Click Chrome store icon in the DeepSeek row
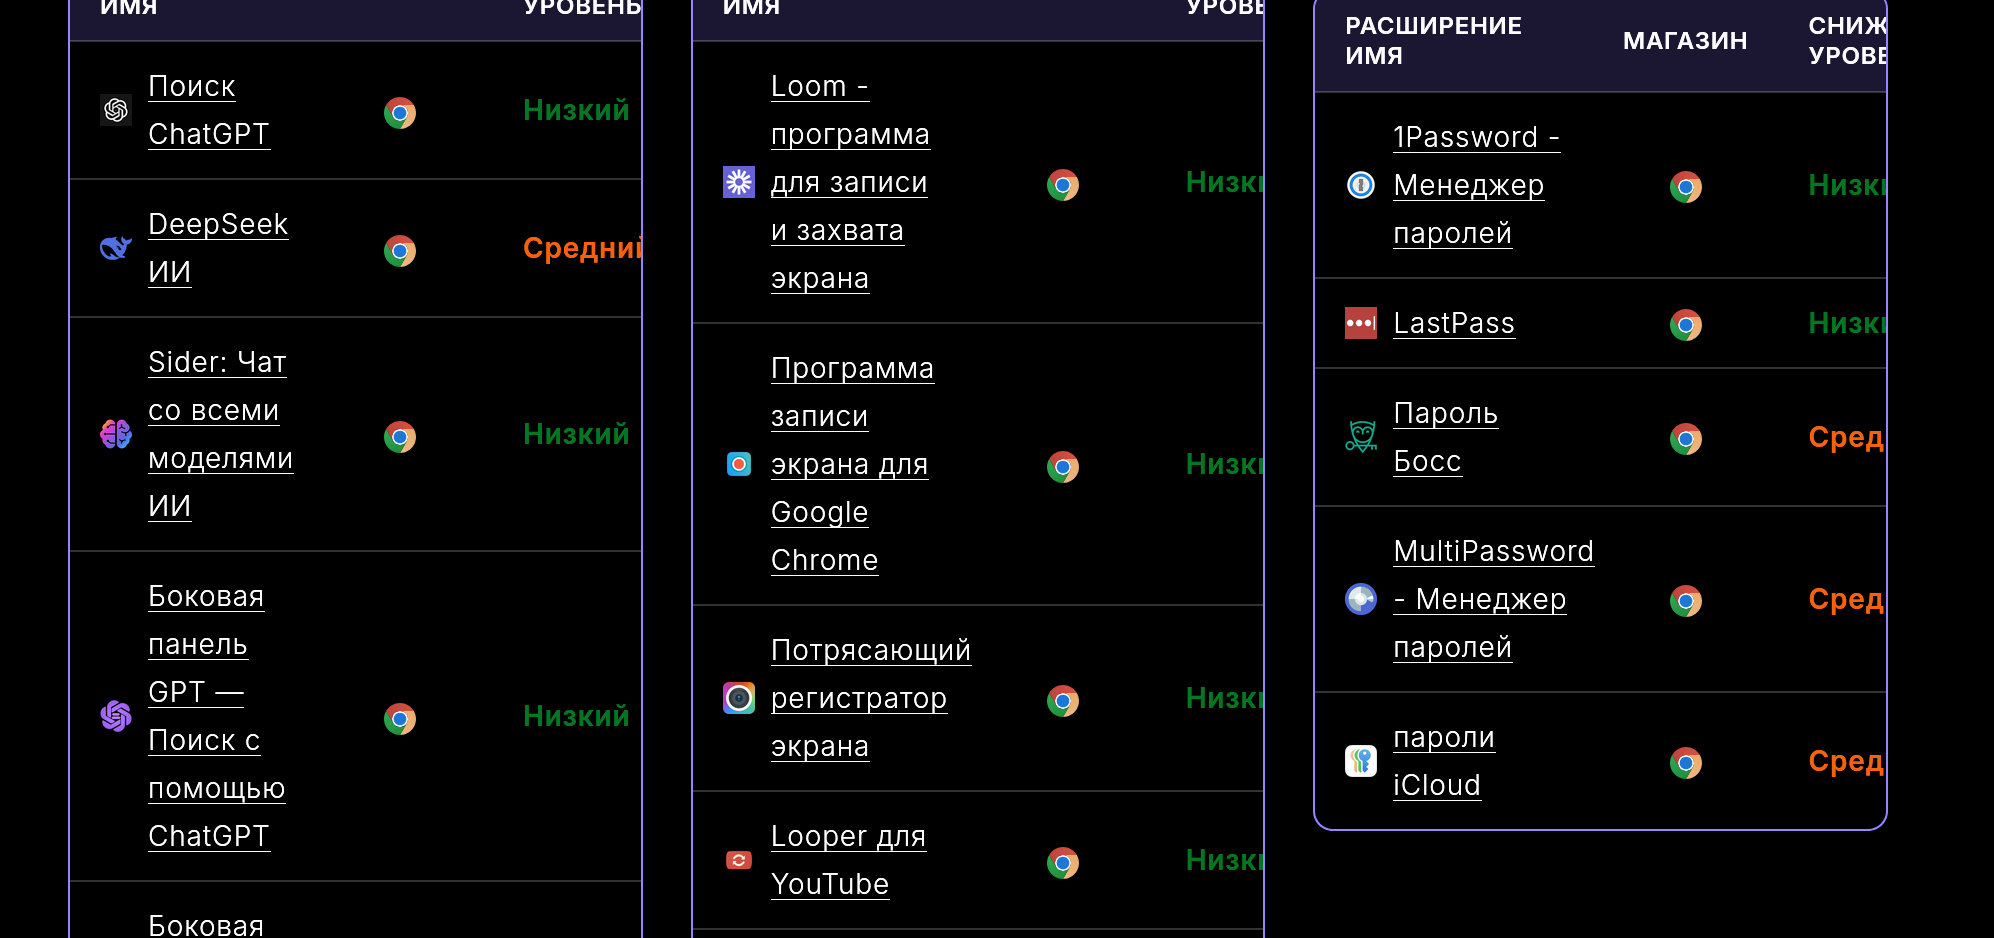 400,250
